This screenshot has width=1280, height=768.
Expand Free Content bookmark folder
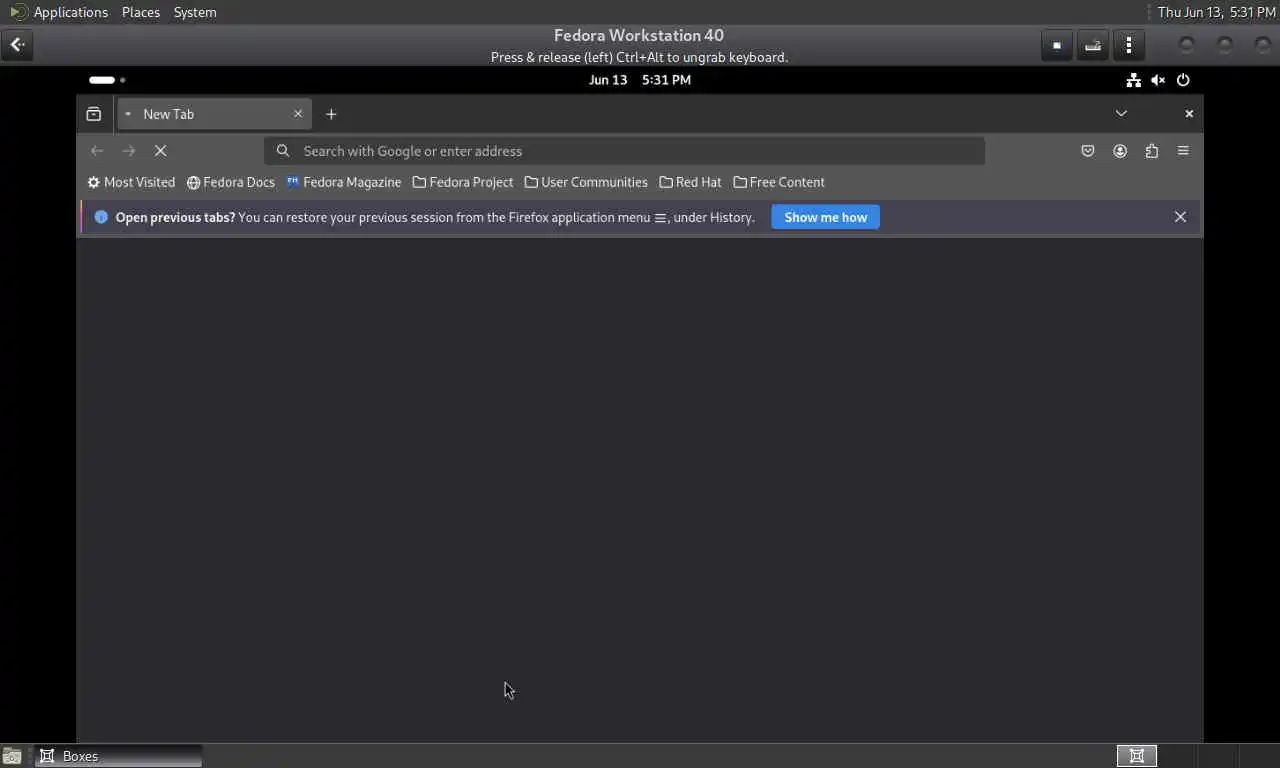coord(779,182)
